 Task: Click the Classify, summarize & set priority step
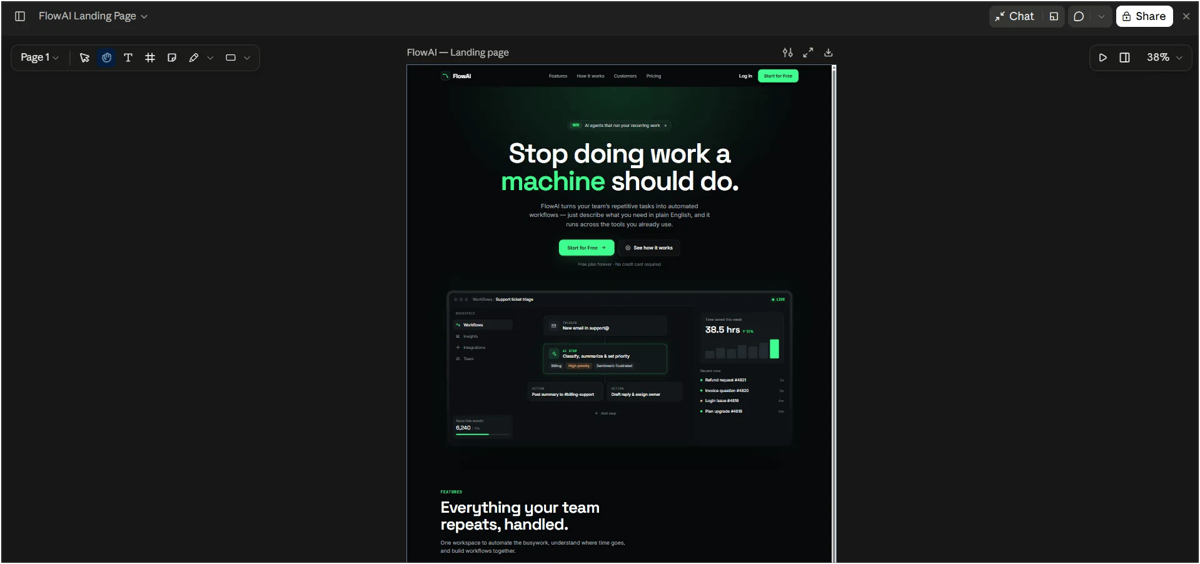pos(605,359)
